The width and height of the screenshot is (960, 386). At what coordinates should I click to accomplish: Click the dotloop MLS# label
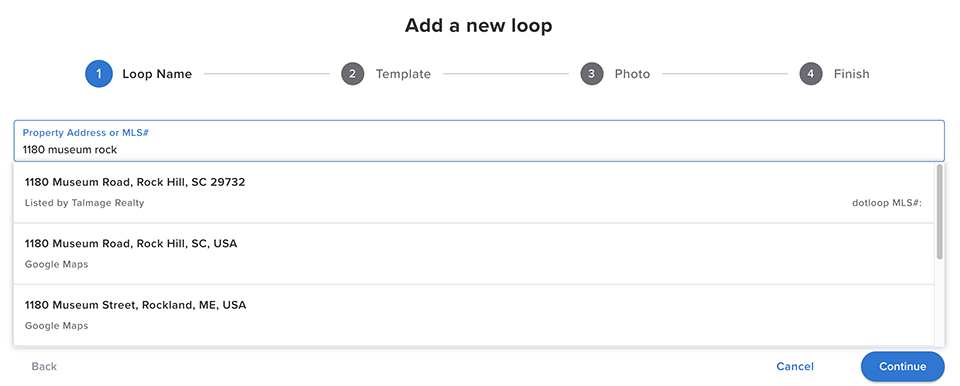pos(887,203)
